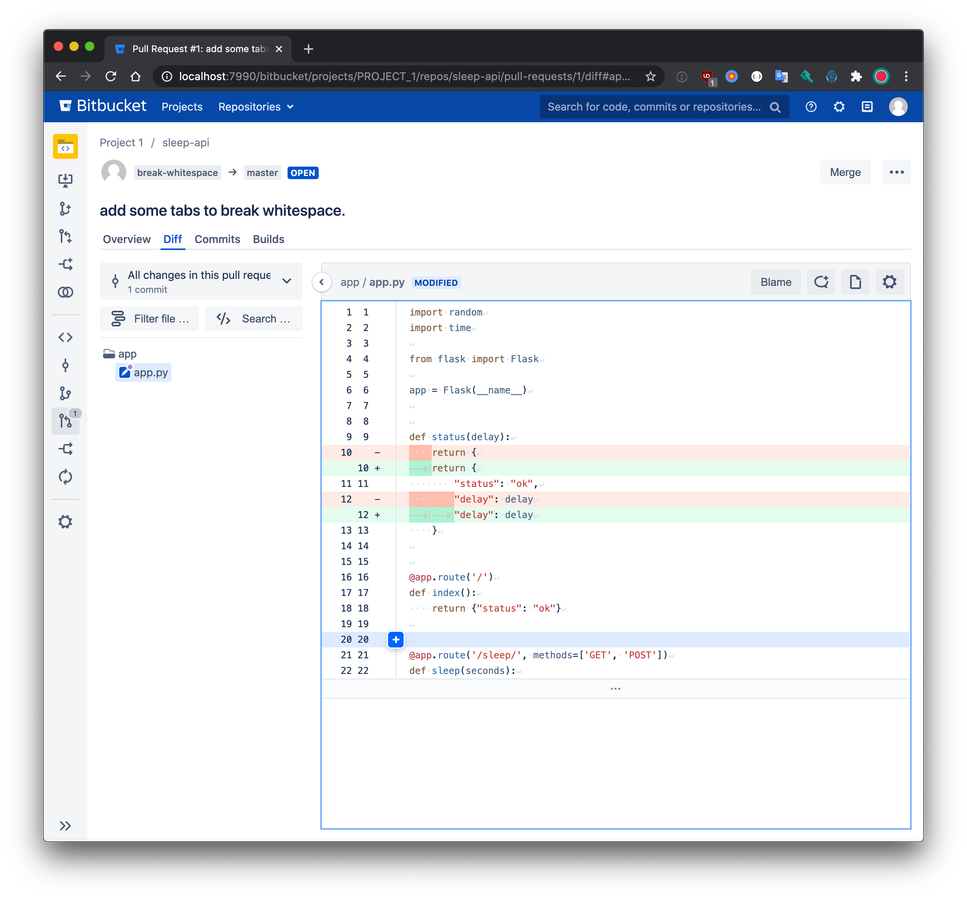Open diff view settings gear
Image resolution: width=967 pixels, height=899 pixels.
pyautogui.click(x=889, y=282)
